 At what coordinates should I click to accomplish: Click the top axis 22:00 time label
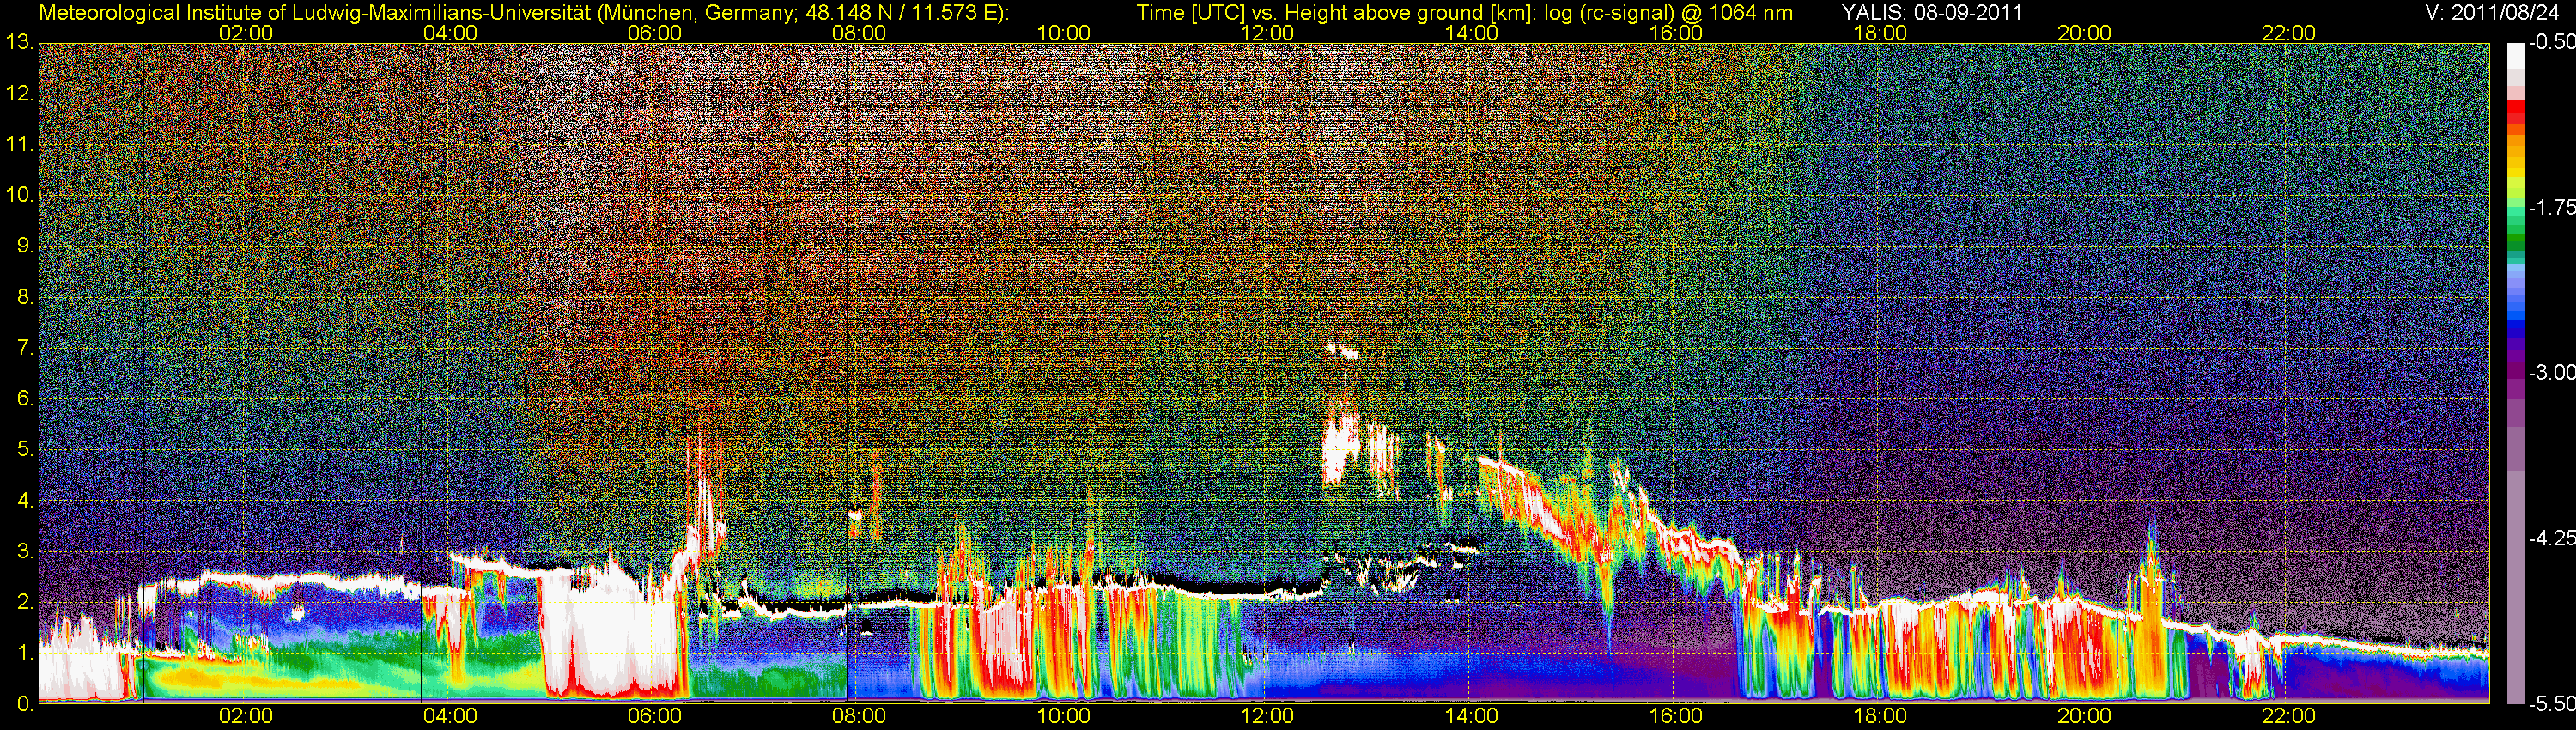click(2288, 33)
